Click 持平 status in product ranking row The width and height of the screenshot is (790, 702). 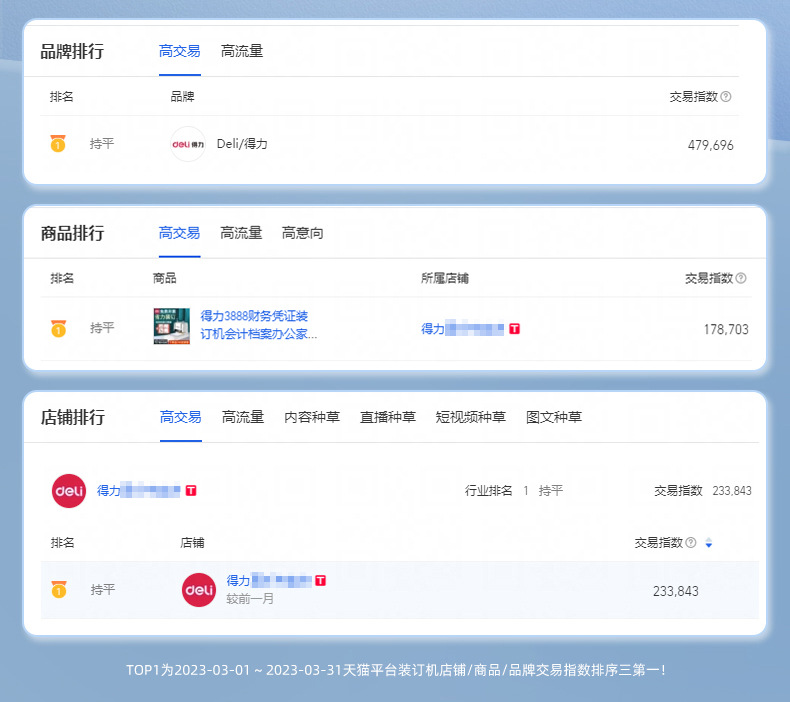(x=102, y=328)
